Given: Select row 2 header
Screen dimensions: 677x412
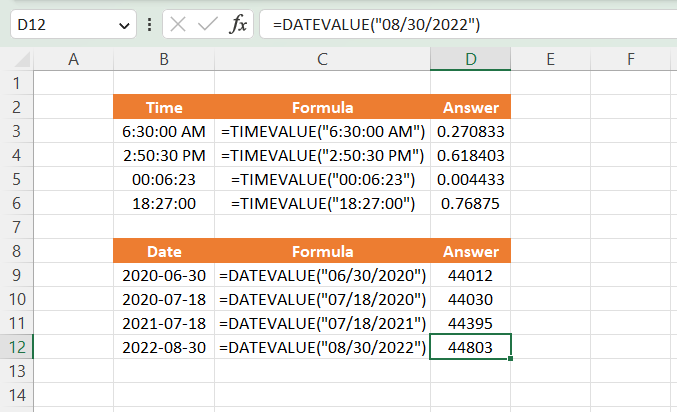Looking at the screenshot, I should 16,108.
